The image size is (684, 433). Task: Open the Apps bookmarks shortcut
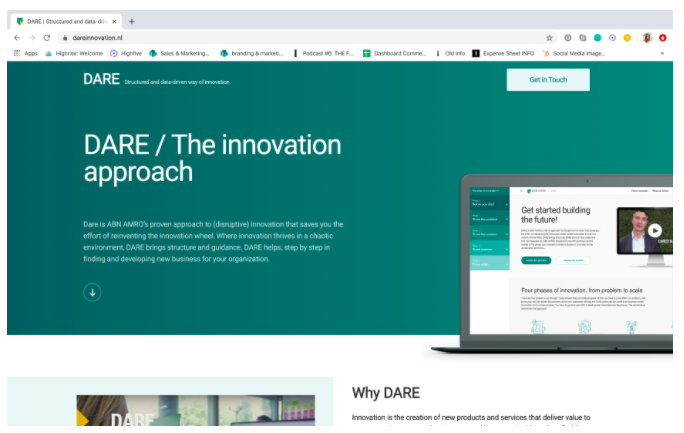26,53
